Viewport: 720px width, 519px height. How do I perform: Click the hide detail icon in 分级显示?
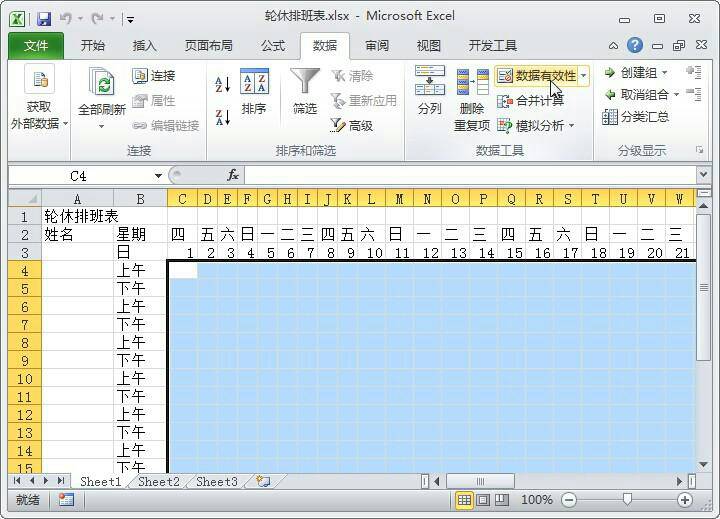(x=693, y=94)
